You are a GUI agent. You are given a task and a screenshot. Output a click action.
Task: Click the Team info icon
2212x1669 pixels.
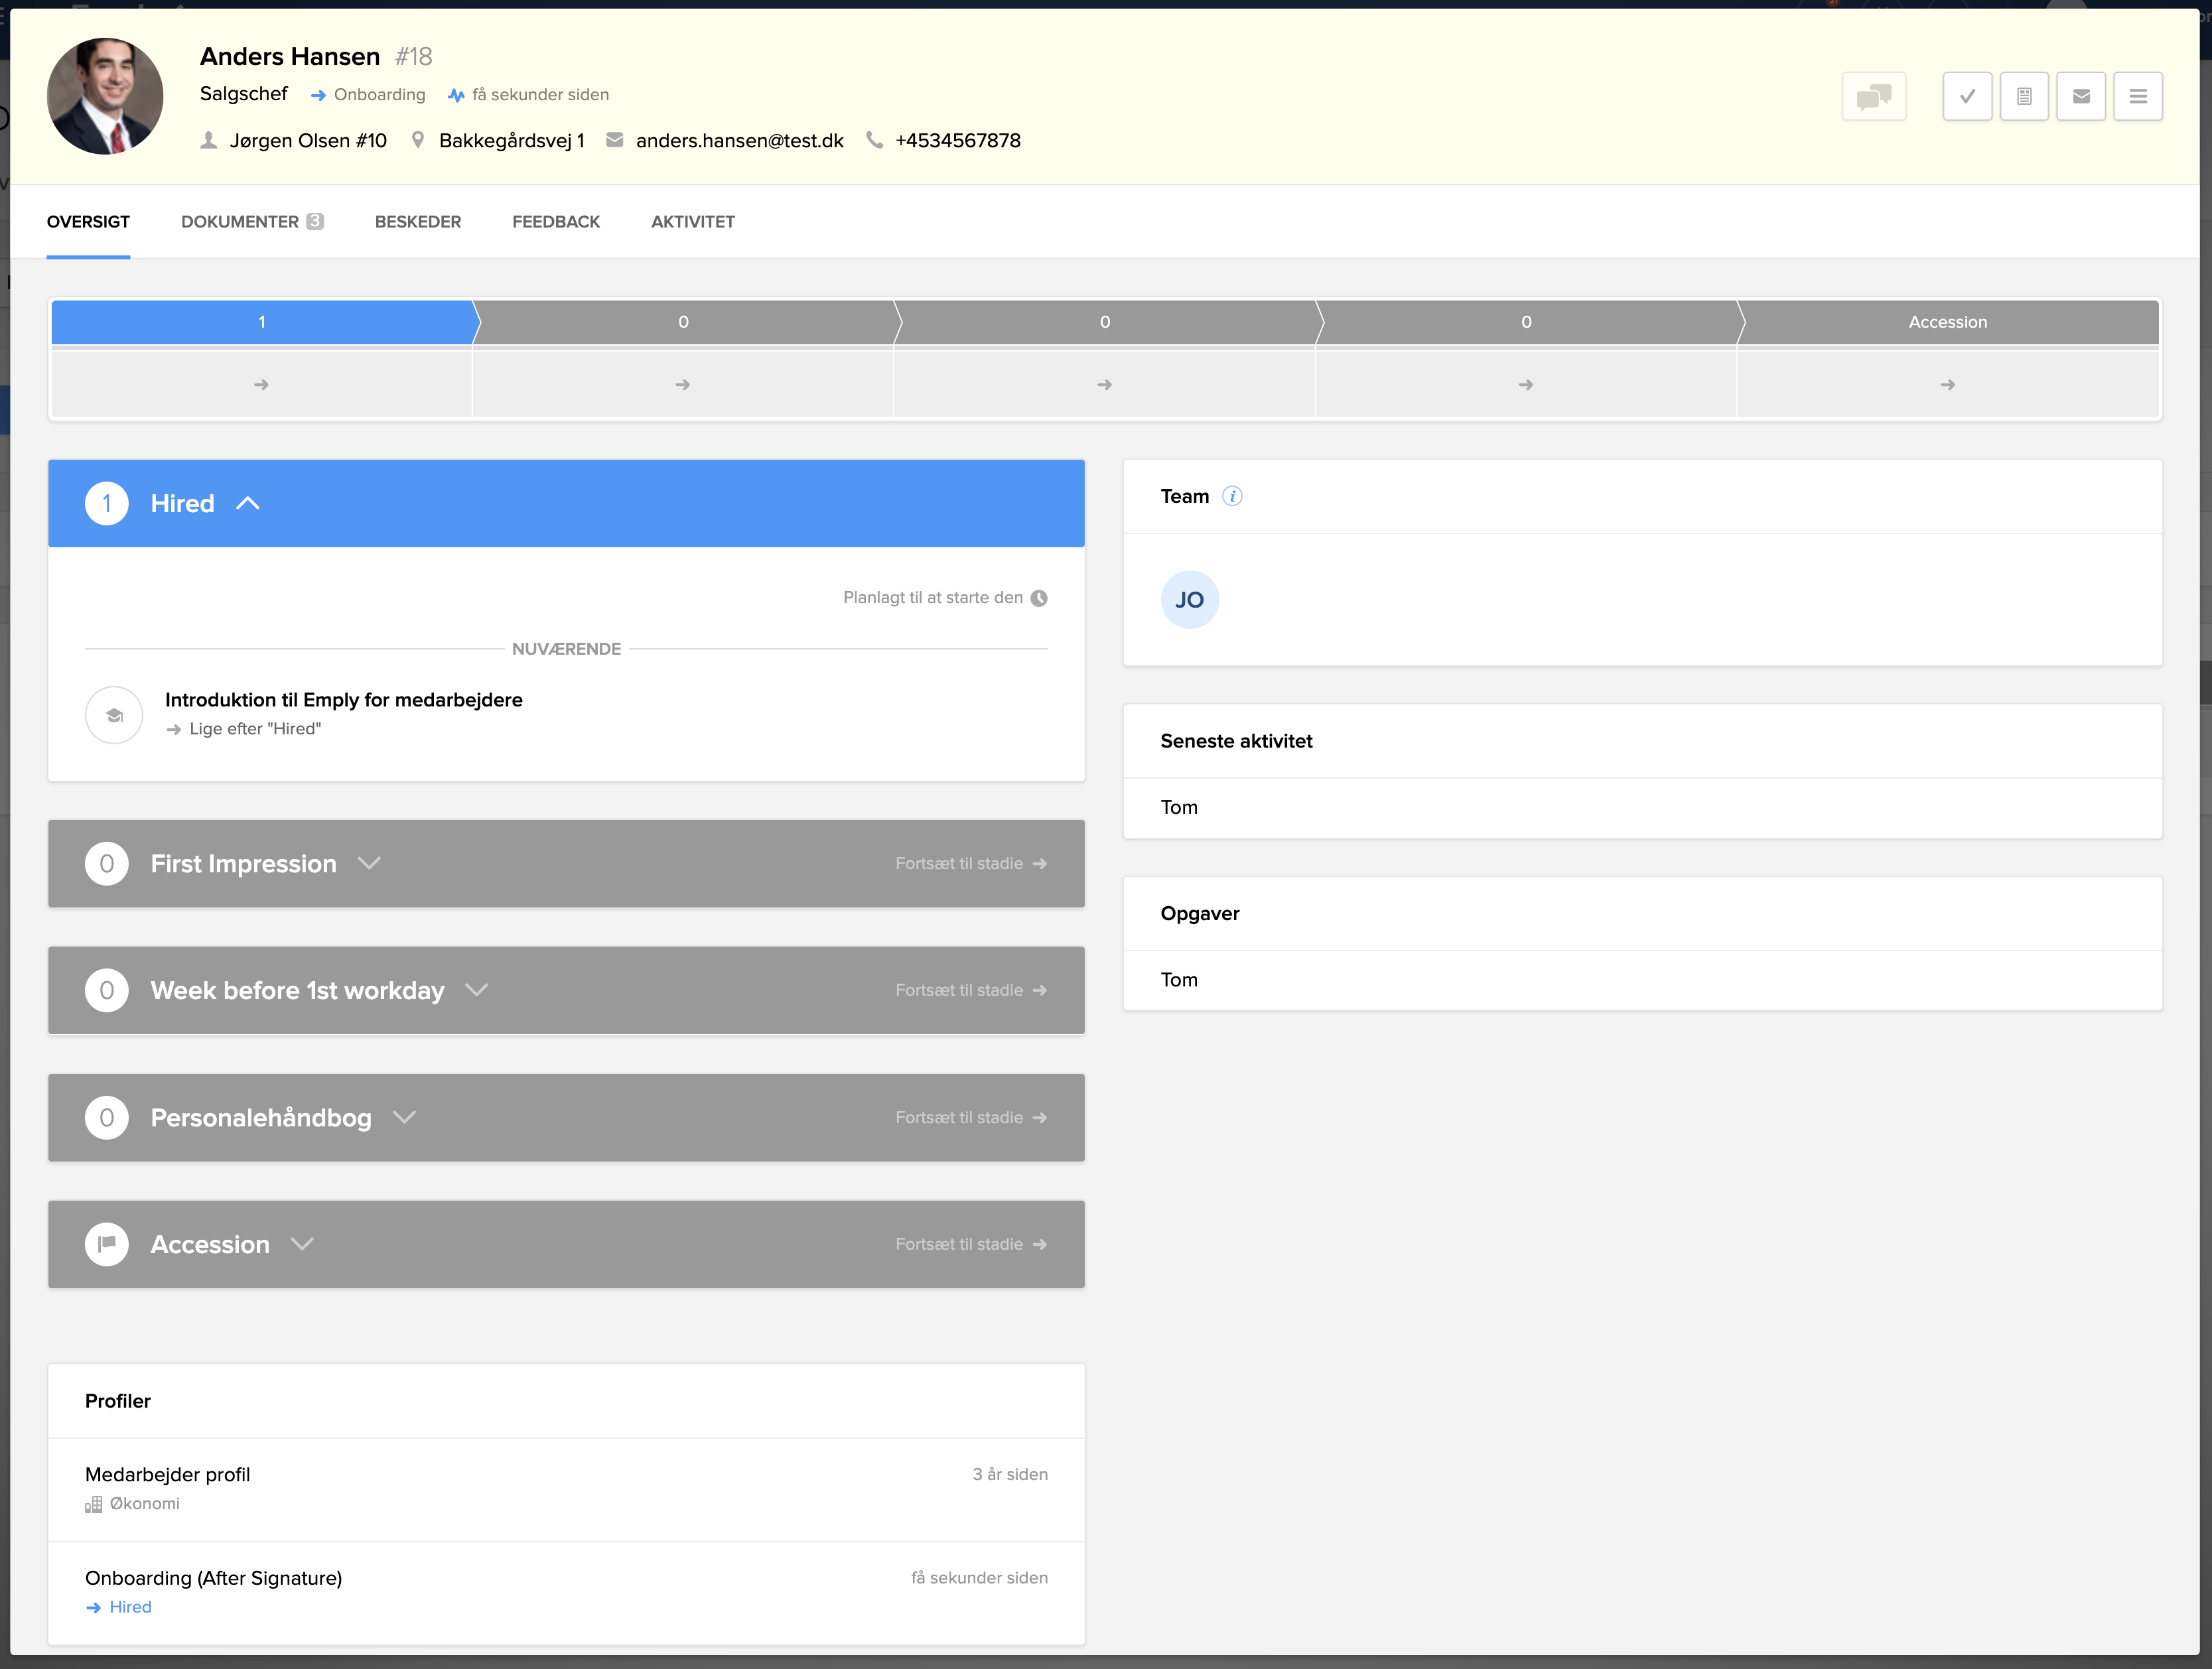pos(1232,496)
